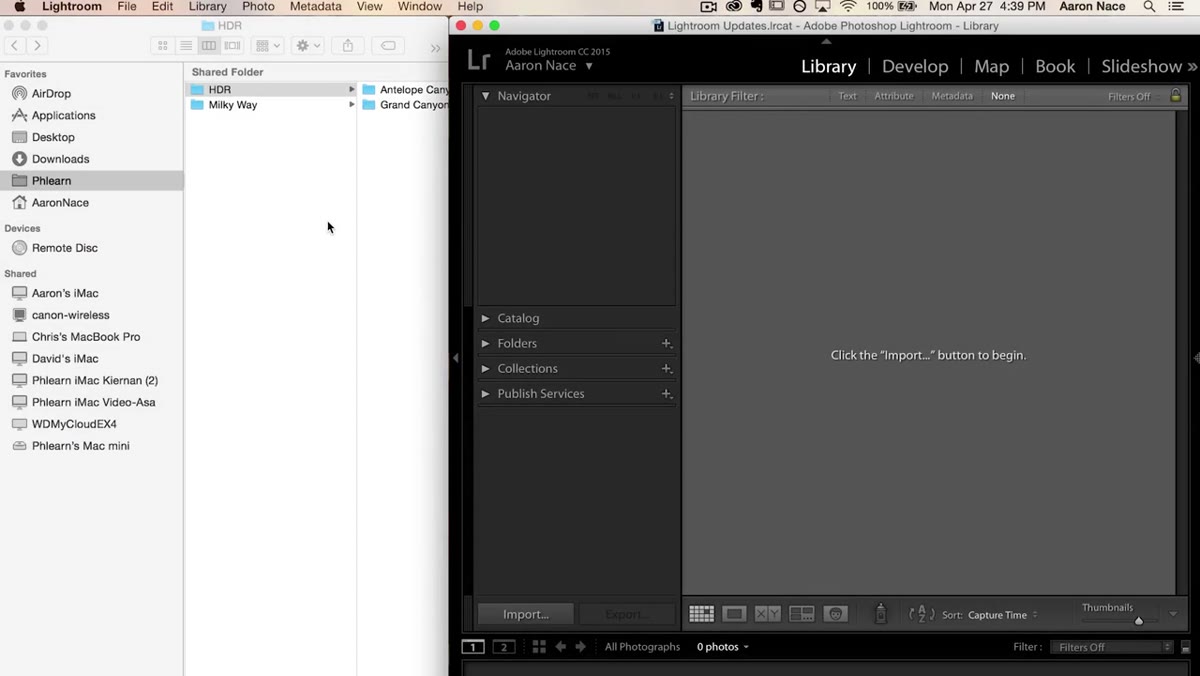Switch to the Book module
The height and width of the screenshot is (676, 1200).
1055,66
